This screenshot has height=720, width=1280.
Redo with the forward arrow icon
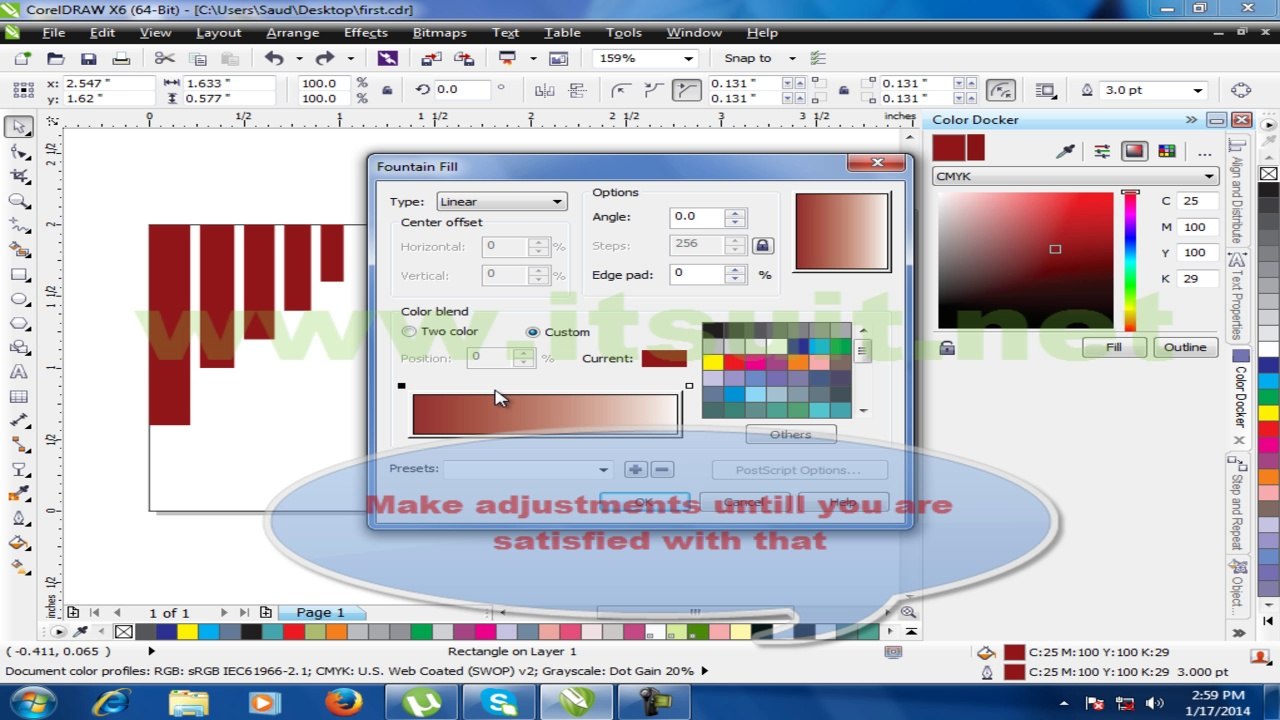point(325,59)
